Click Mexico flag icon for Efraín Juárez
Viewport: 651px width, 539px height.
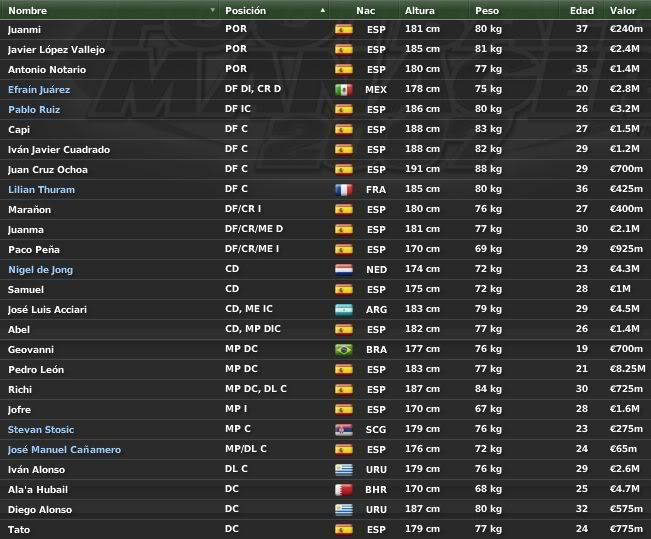point(344,89)
